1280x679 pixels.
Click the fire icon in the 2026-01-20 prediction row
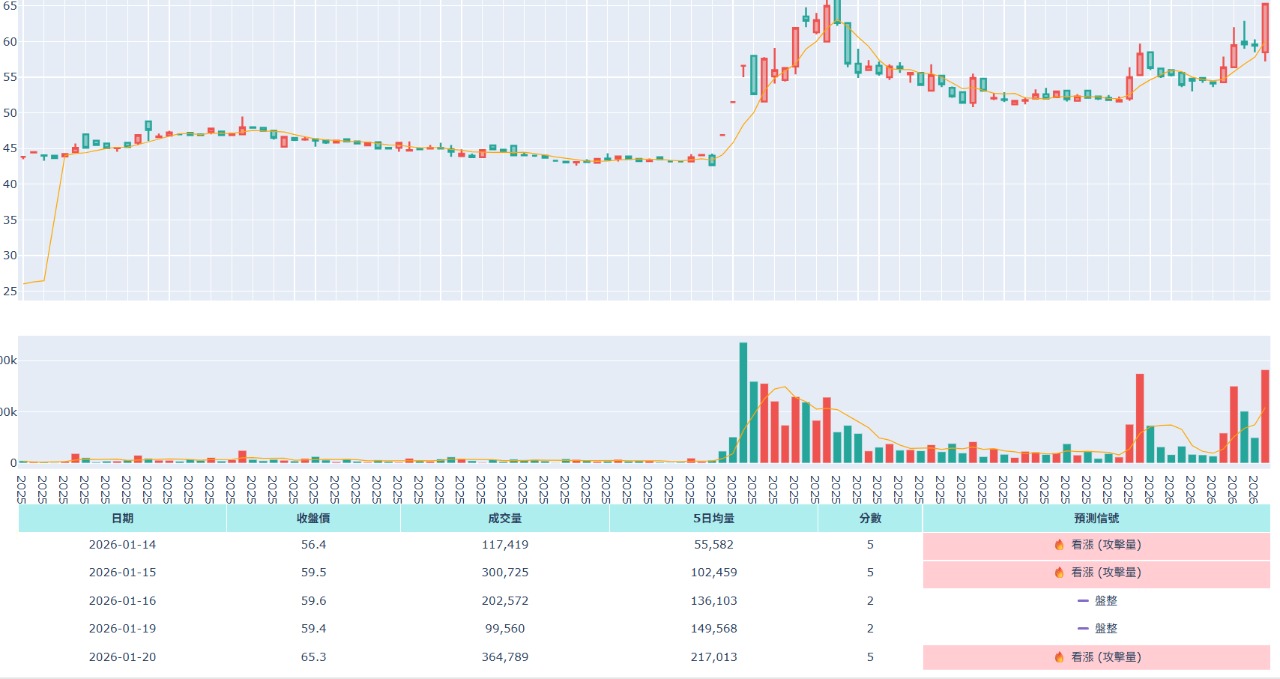[x=1059, y=657]
